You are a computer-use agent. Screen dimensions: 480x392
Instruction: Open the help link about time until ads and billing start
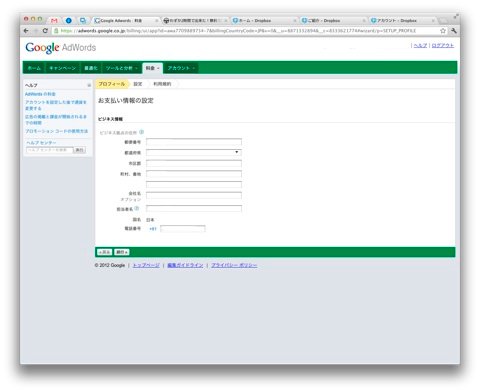pos(56,120)
